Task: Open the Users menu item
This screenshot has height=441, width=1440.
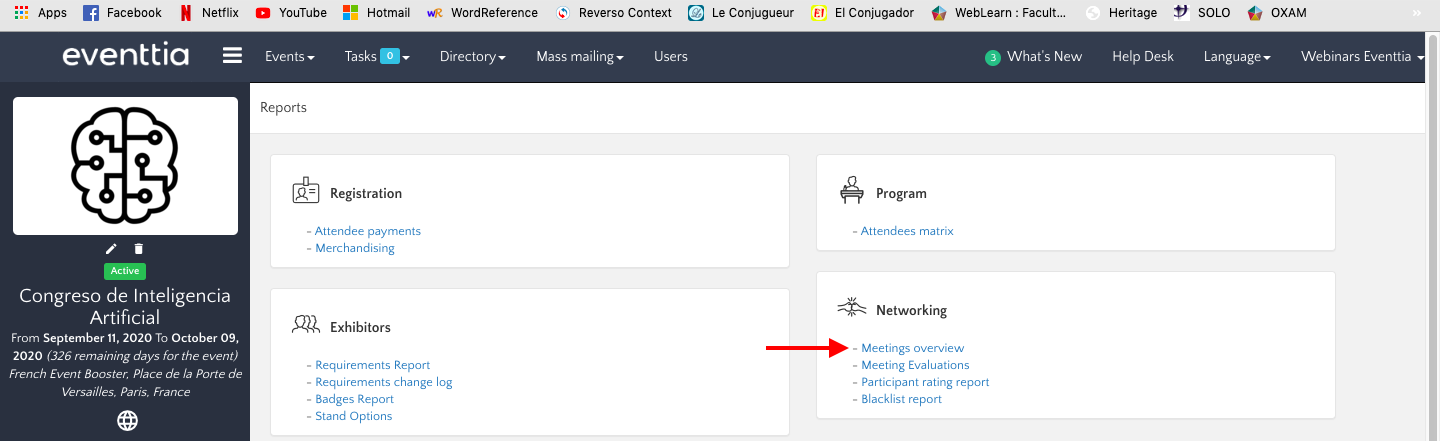Action: (670, 57)
